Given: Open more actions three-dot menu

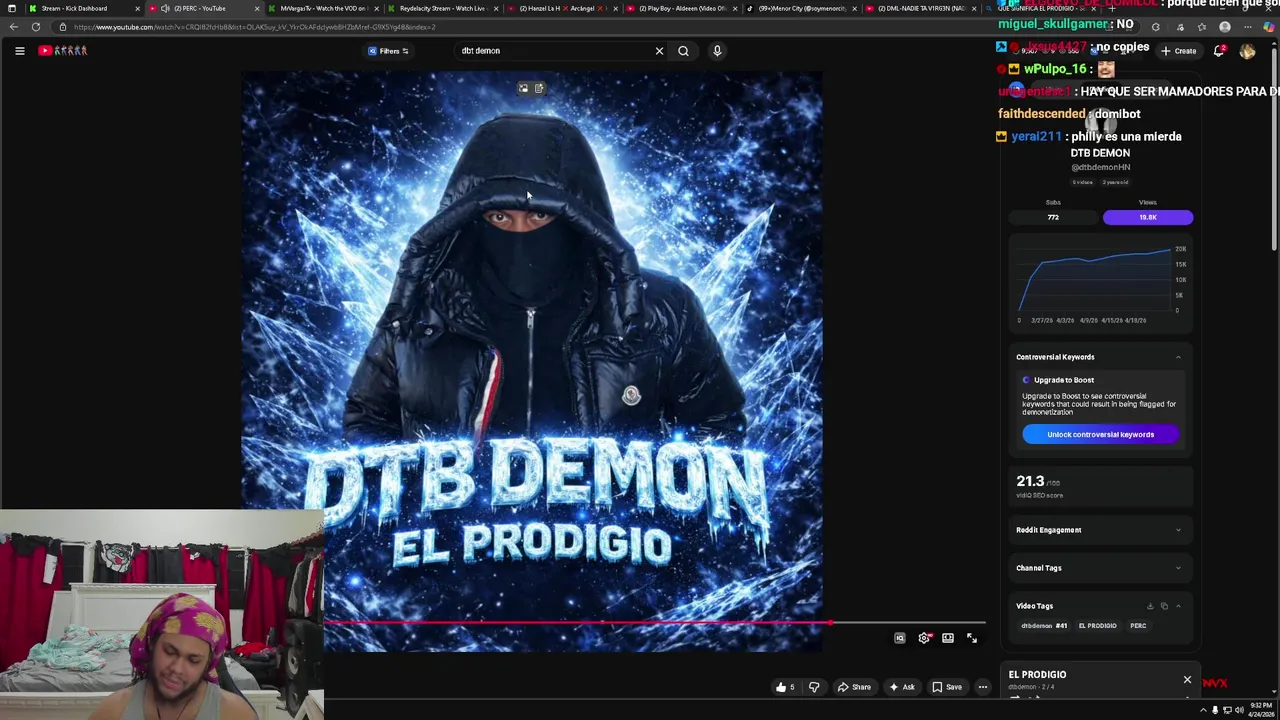Looking at the screenshot, I should coord(983,687).
